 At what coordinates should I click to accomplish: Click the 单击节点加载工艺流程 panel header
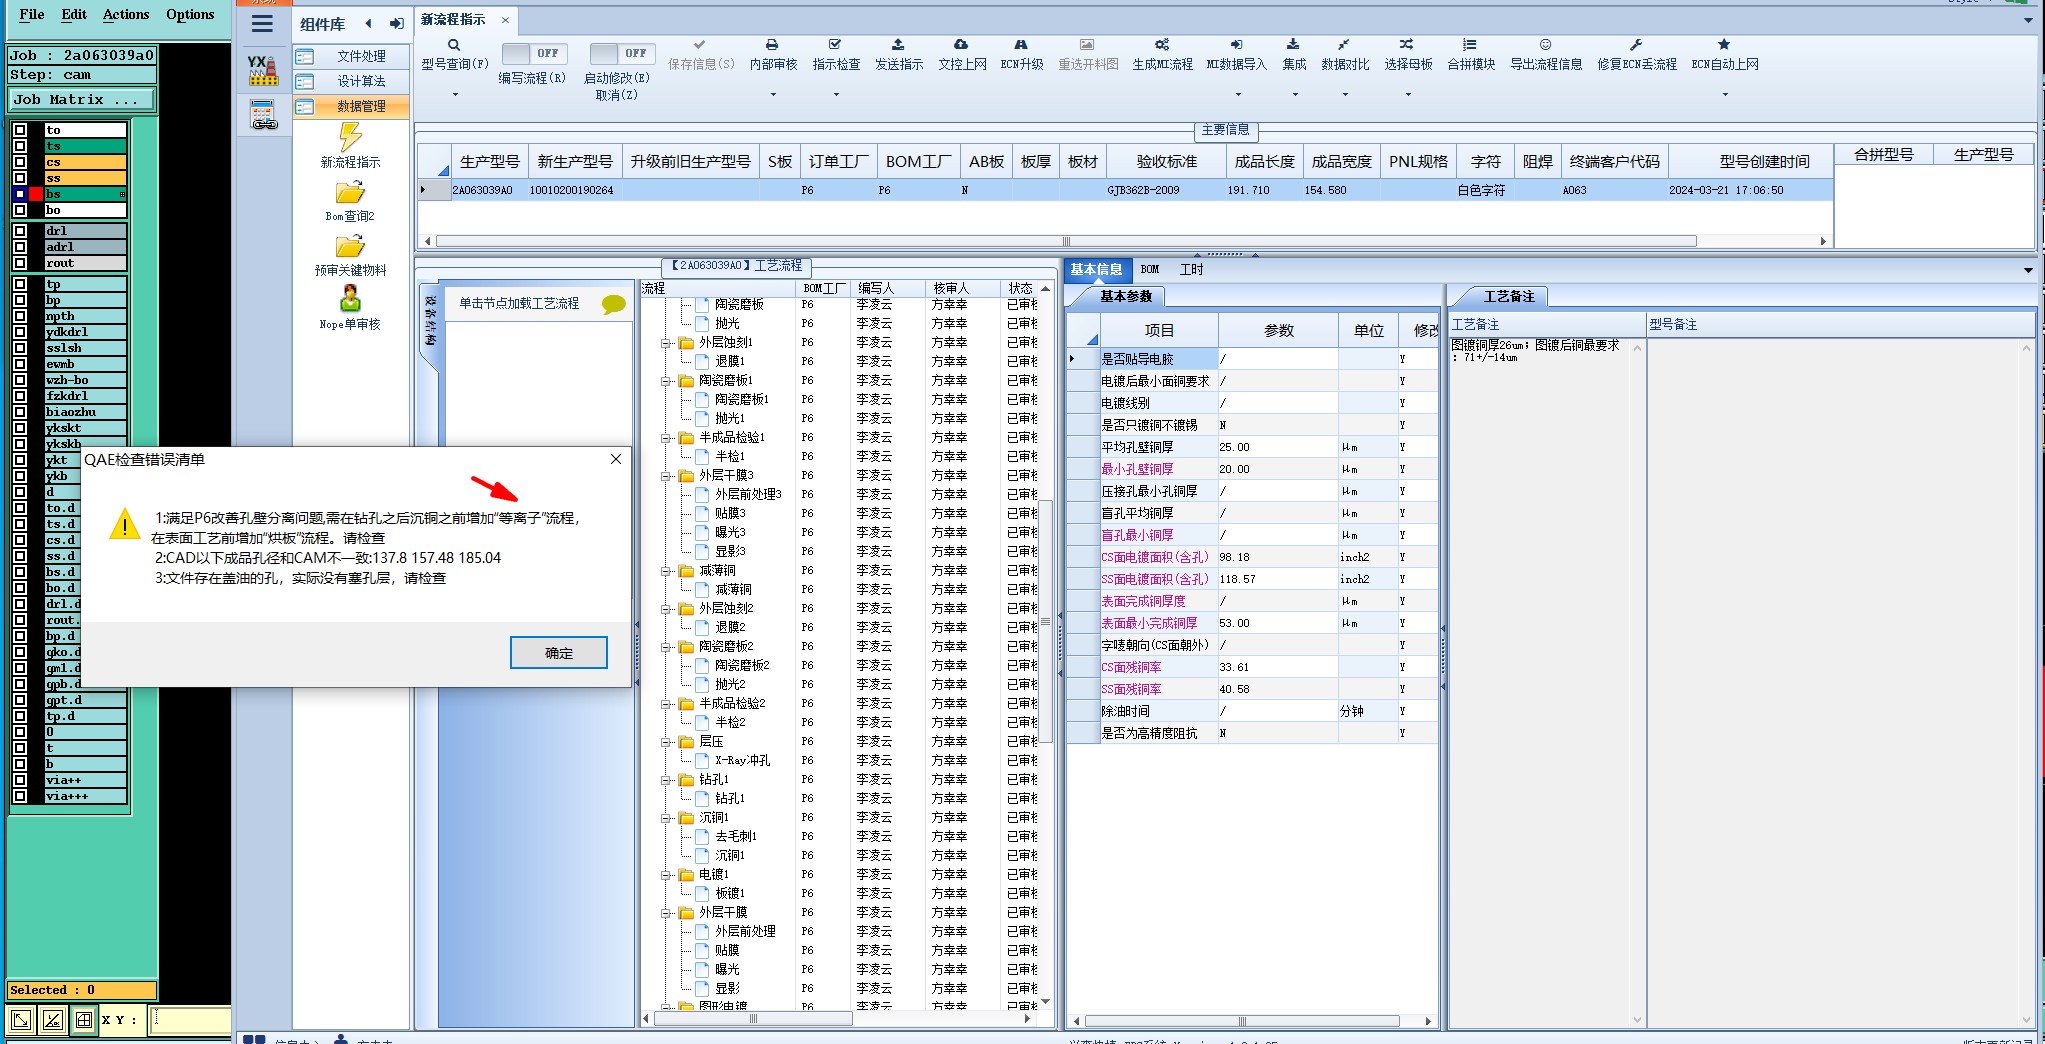(x=519, y=304)
